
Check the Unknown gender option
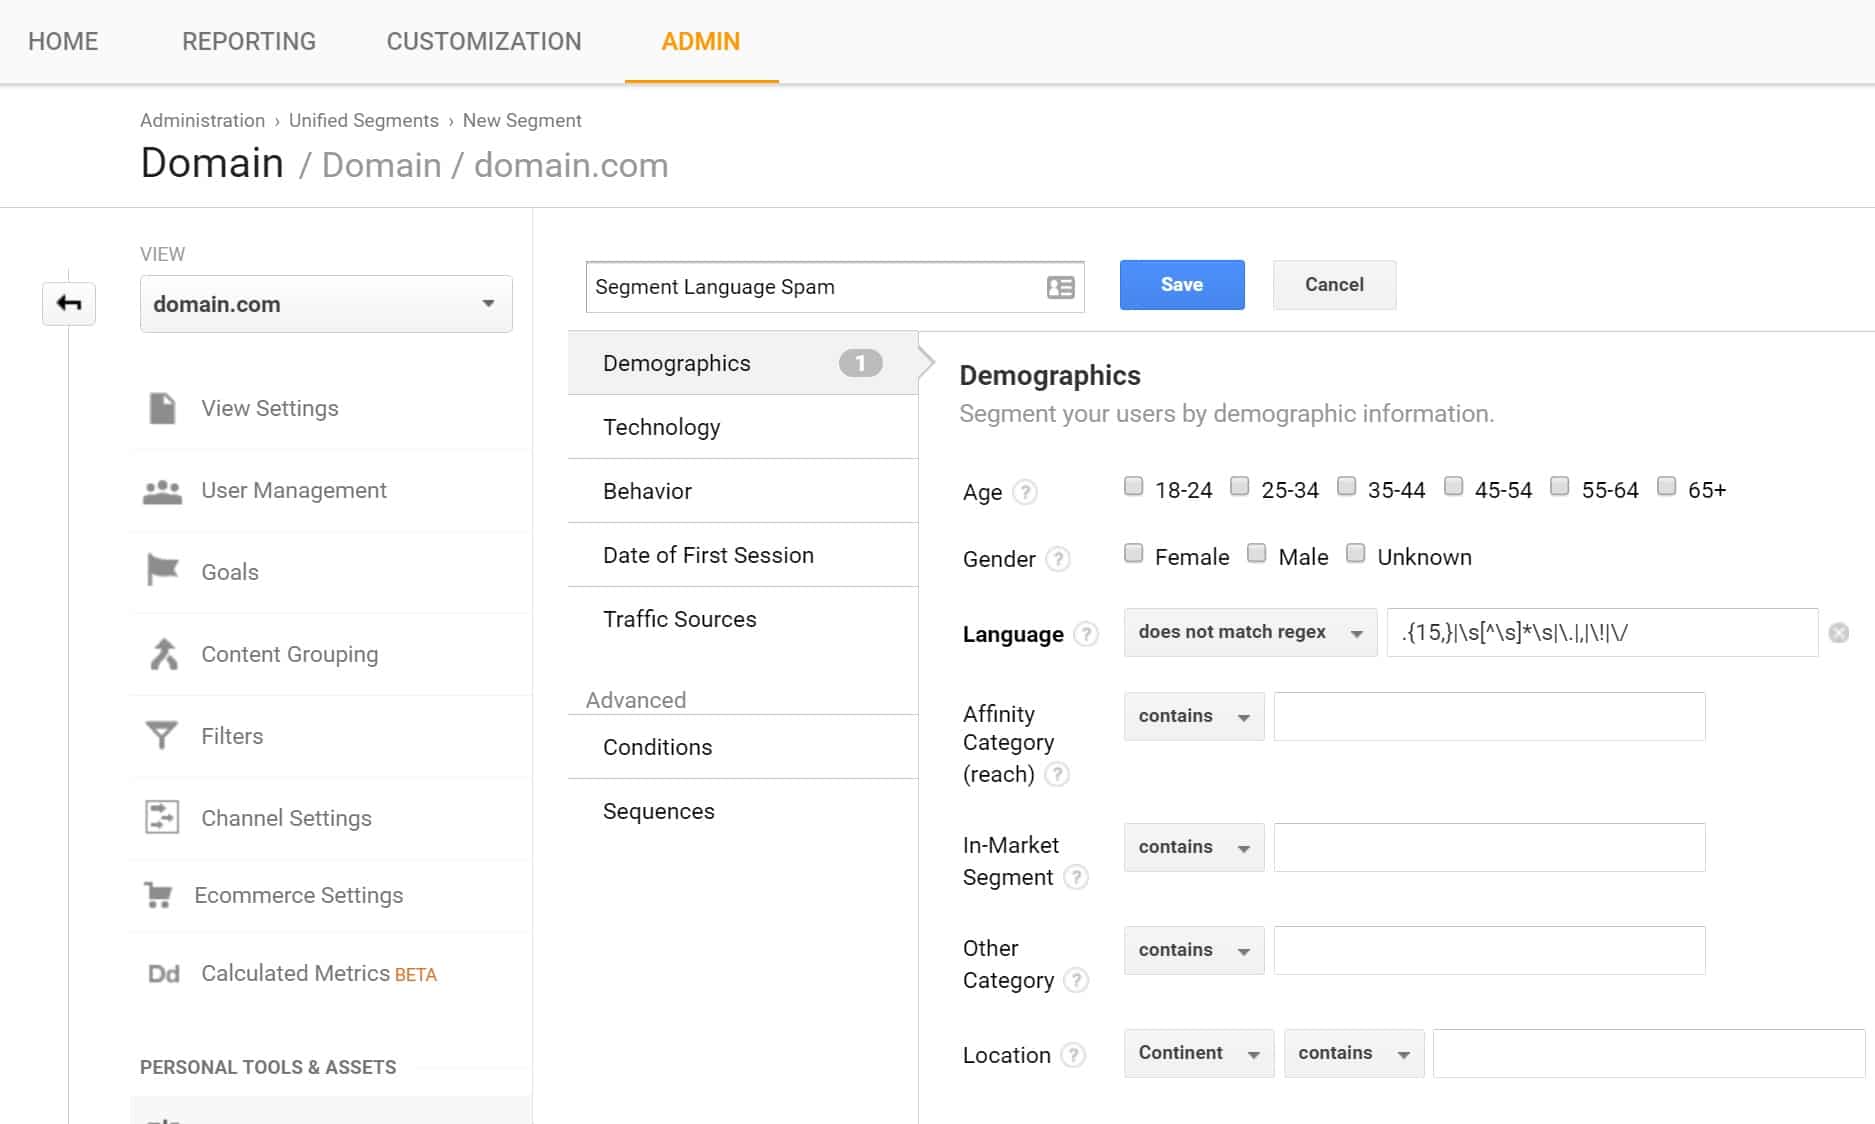(1356, 553)
